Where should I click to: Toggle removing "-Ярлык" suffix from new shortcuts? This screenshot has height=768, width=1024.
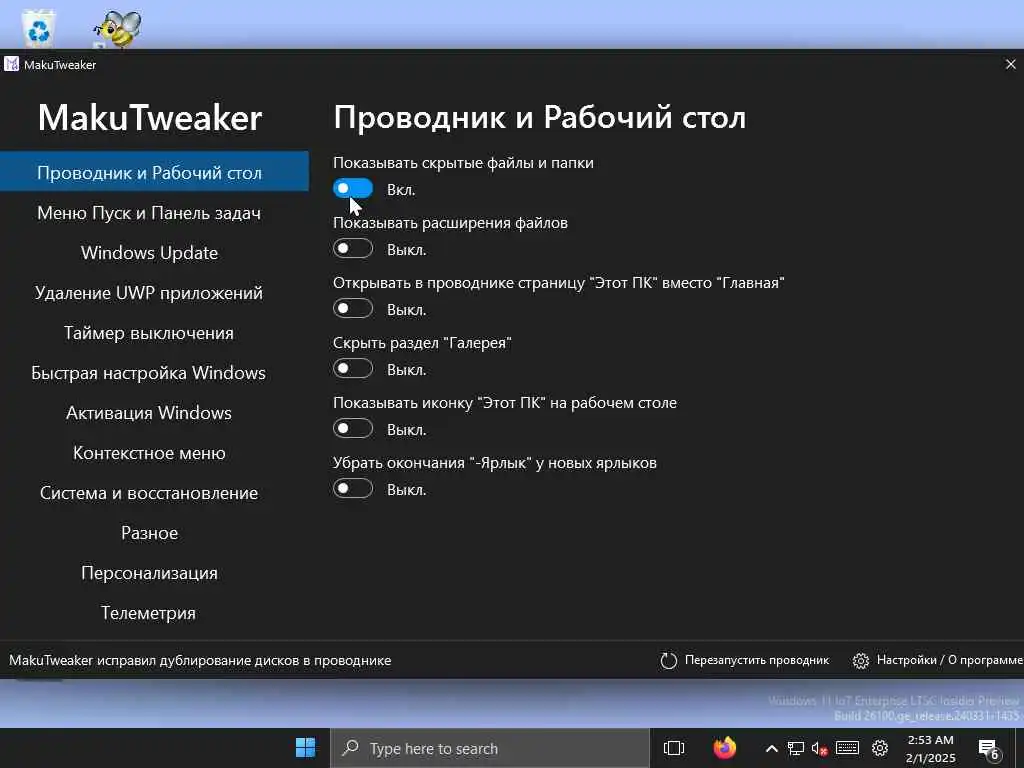(x=353, y=489)
